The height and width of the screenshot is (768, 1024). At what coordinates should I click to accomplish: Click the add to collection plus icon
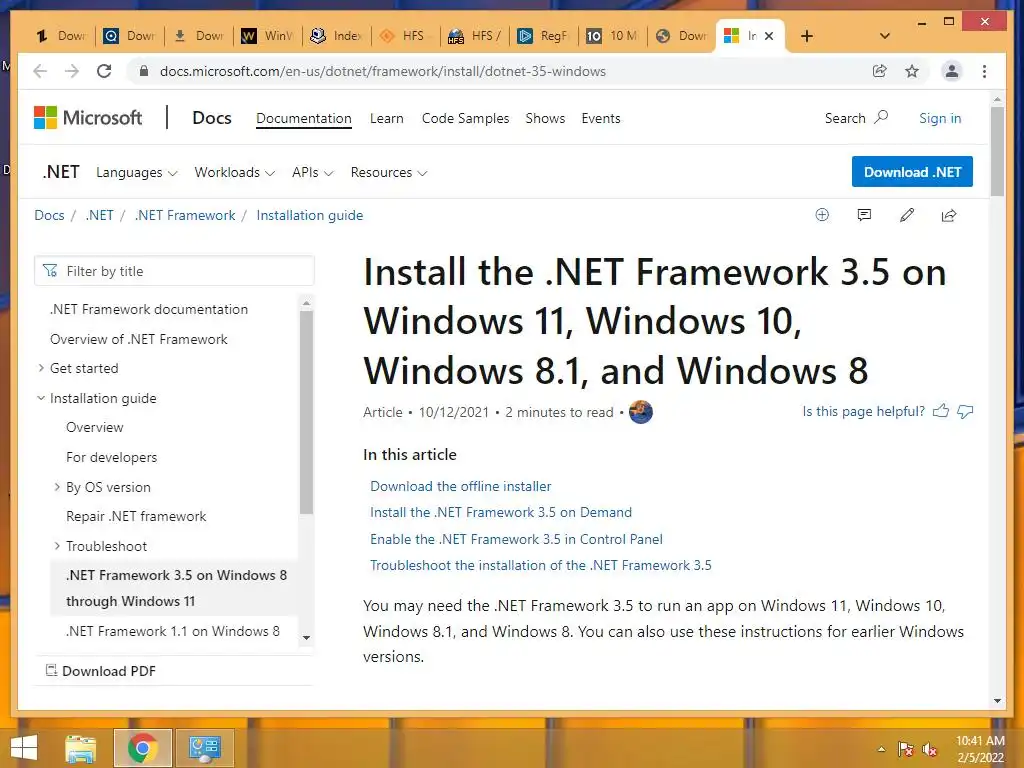(x=822, y=215)
